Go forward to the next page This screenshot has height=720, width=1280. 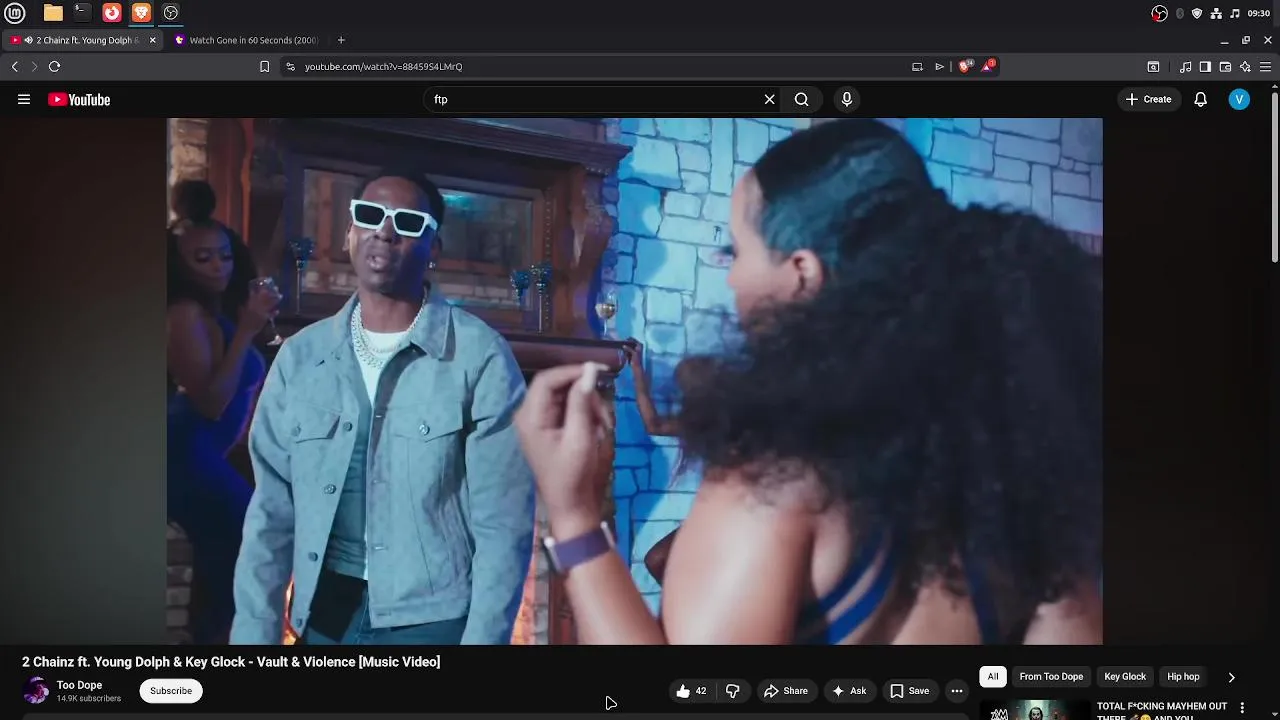[x=34, y=67]
